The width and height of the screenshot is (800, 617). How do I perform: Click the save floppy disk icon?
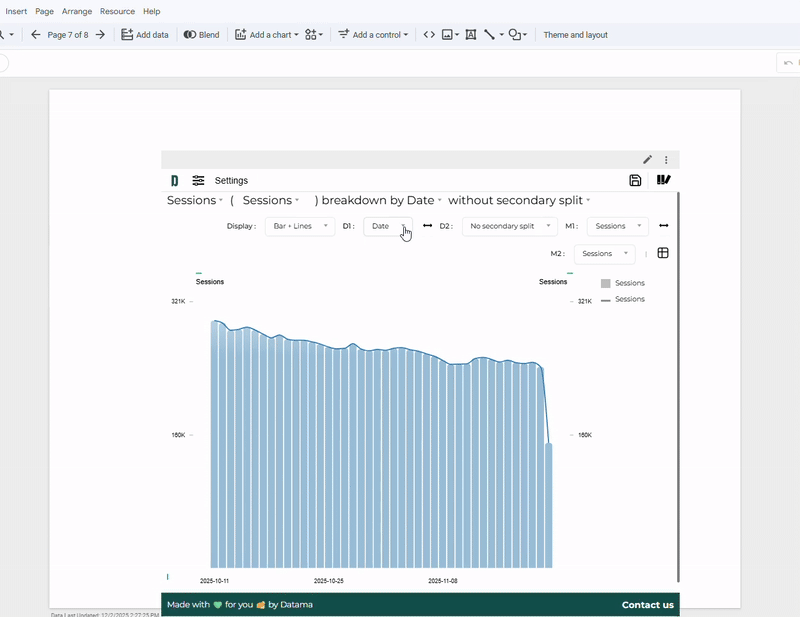pos(635,181)
